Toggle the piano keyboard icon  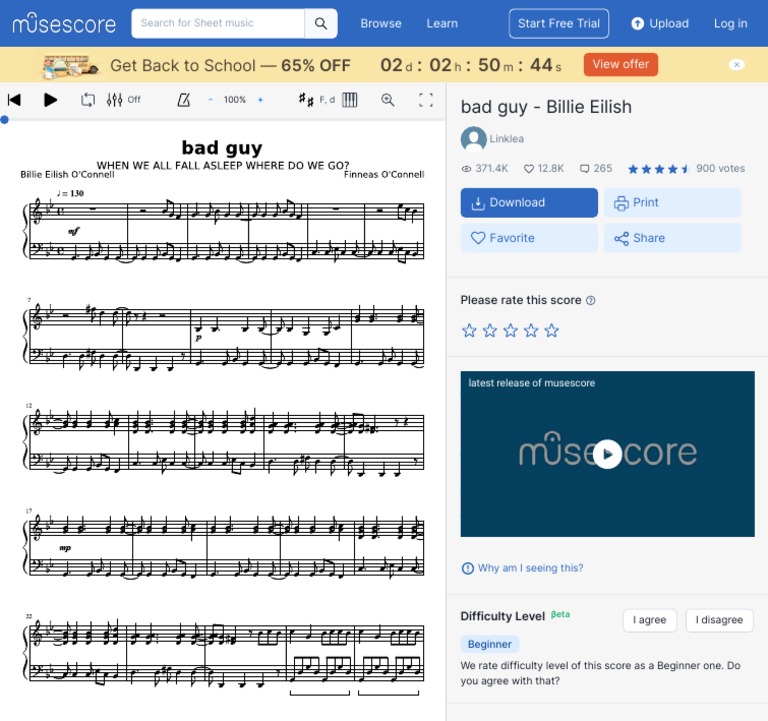pos(350,100)
